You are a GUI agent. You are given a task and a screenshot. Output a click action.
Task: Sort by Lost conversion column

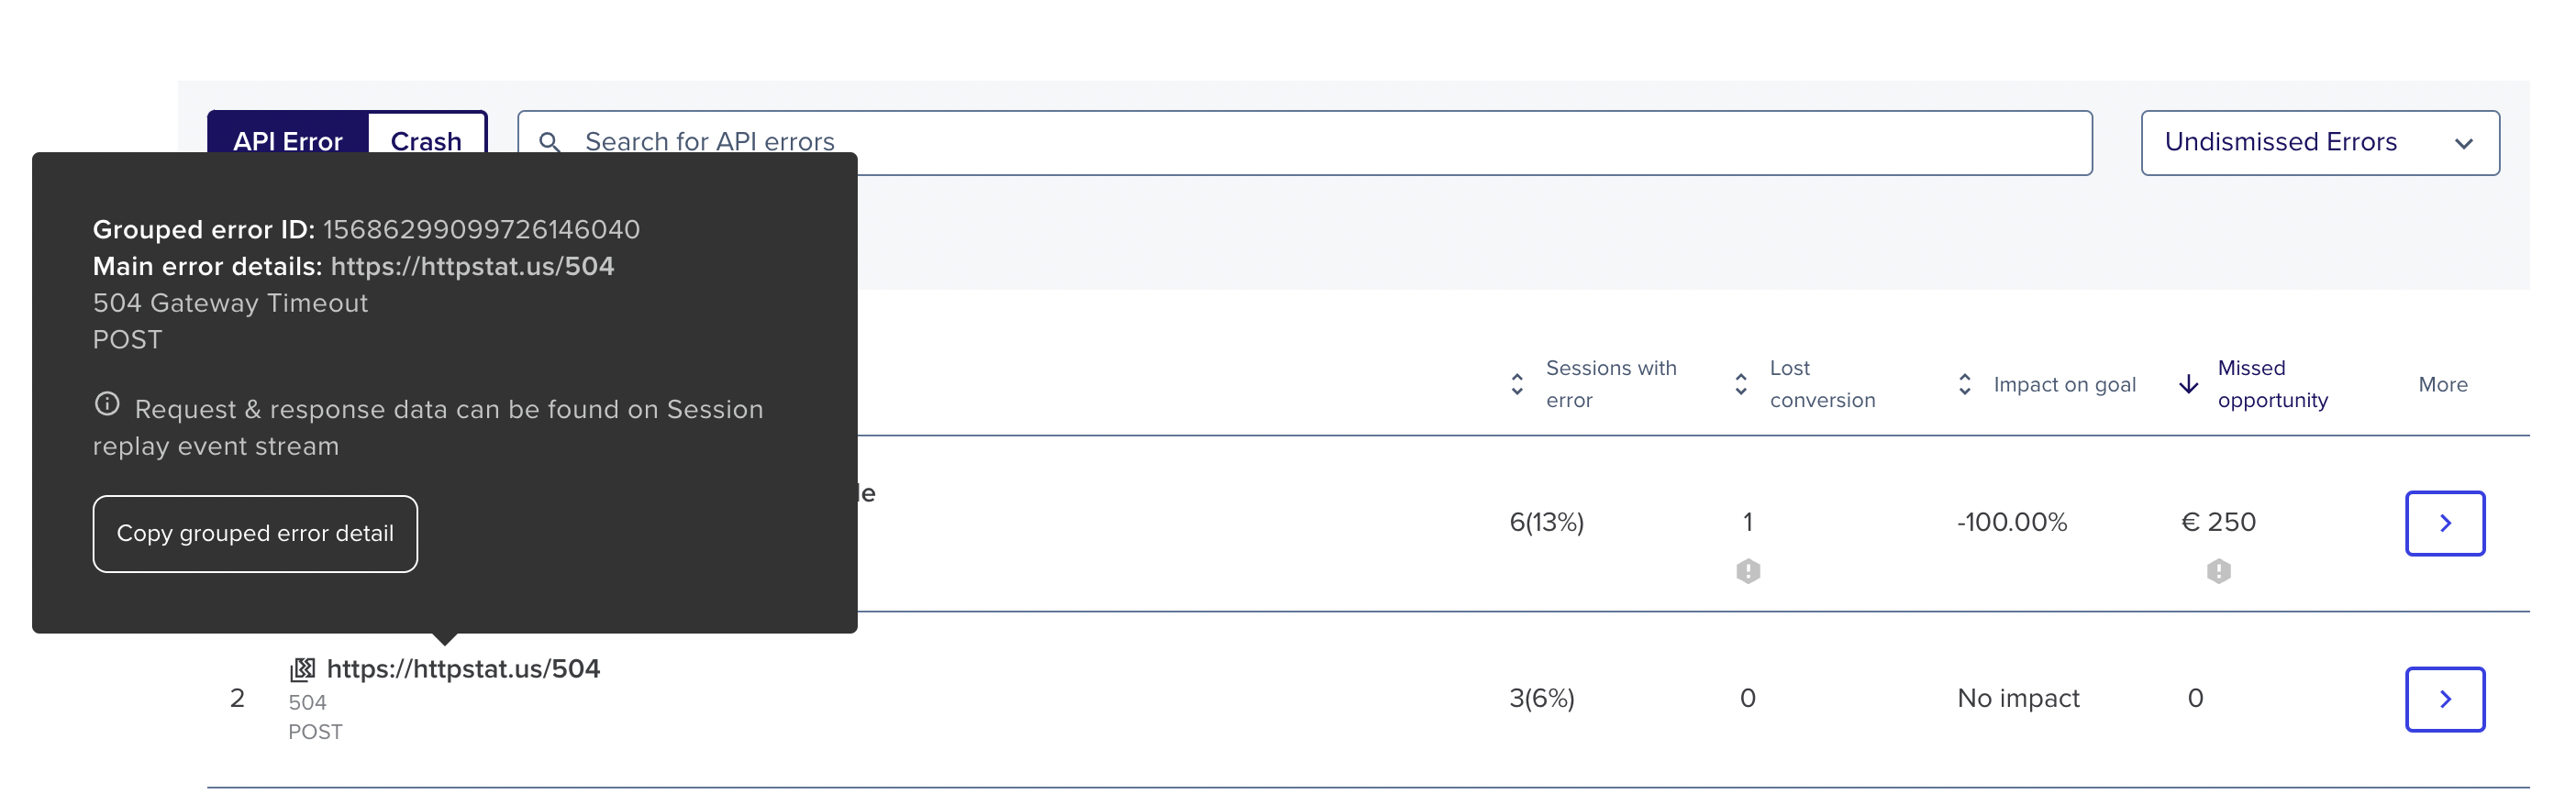pyautogui.click(x=1740, y=384)
